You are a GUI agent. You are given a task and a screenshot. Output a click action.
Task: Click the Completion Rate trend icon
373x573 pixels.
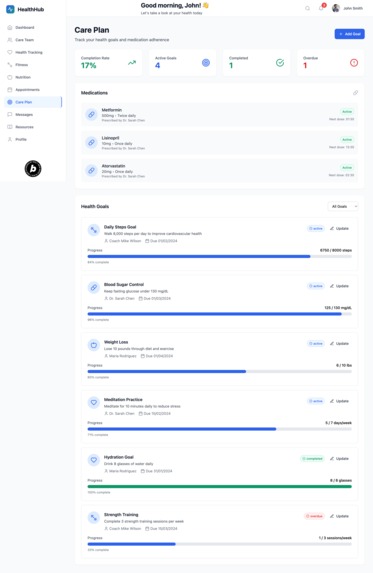(132, 63)
